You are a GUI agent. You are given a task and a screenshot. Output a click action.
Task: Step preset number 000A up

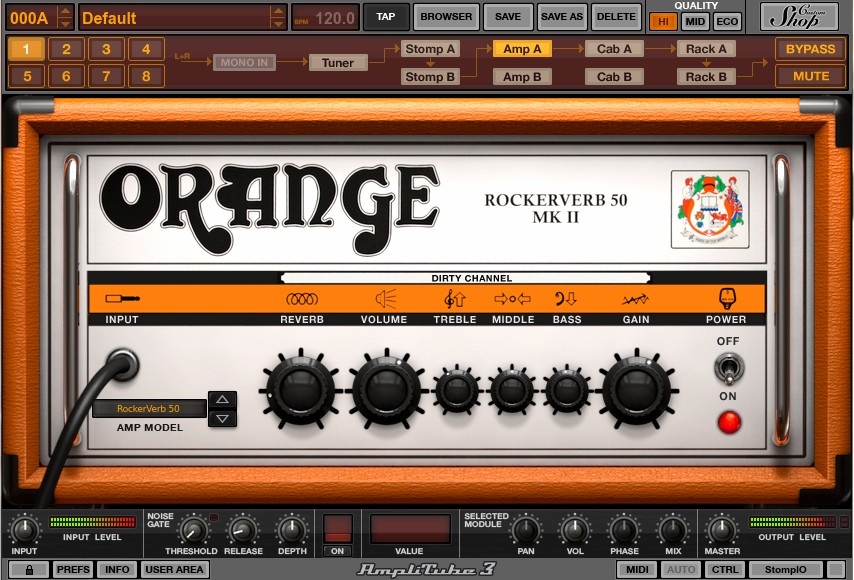point(65,11)
